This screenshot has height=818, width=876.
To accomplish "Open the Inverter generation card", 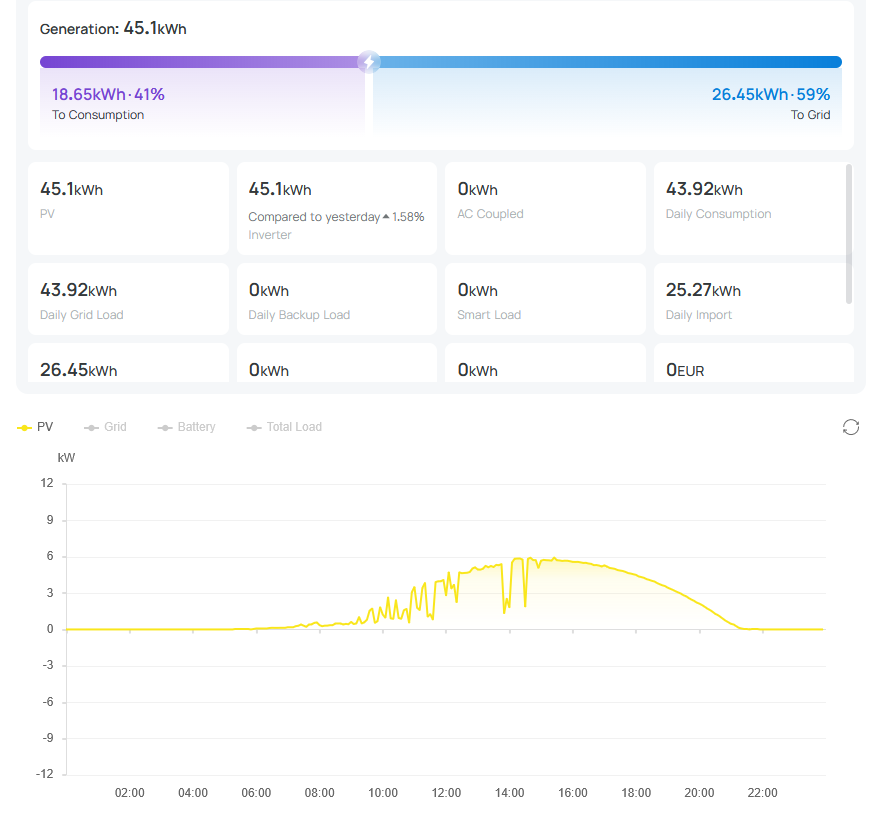I will (x=337, y=208).
